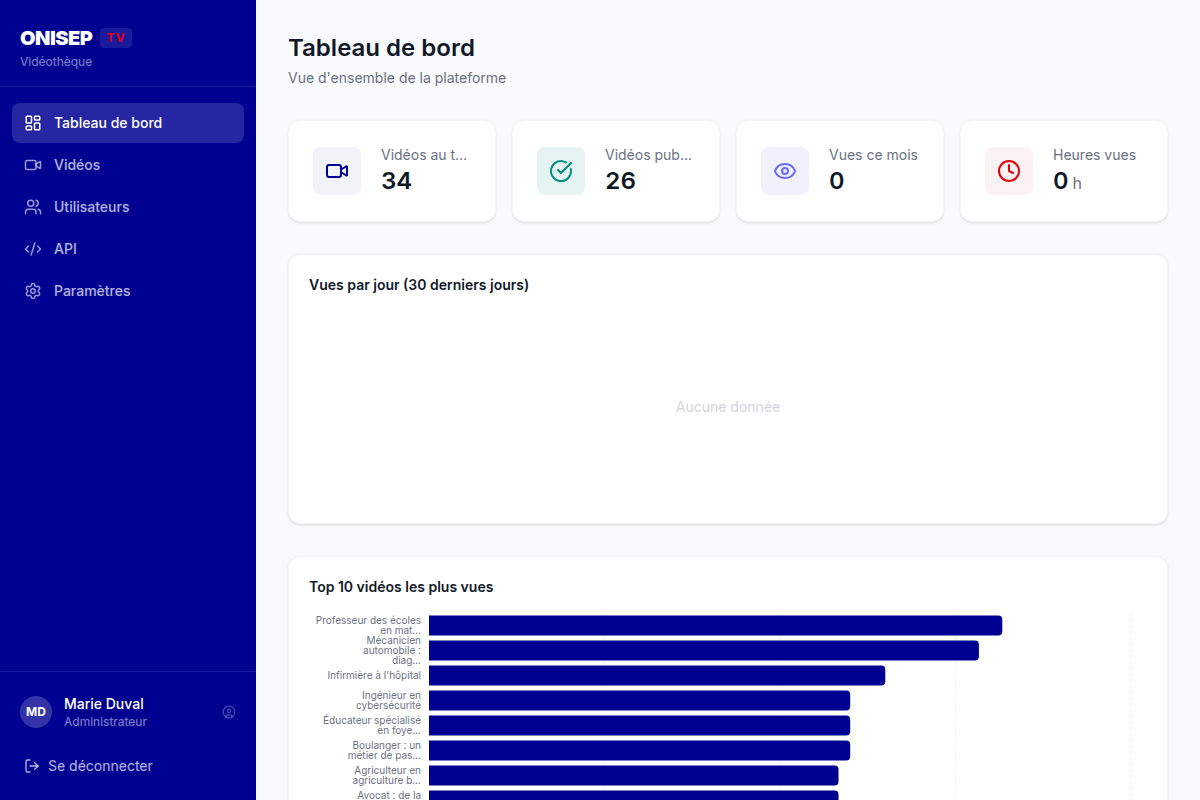Click the gear icon beside Paramètres
1200x800 pixels.
(x=33, y=291)
